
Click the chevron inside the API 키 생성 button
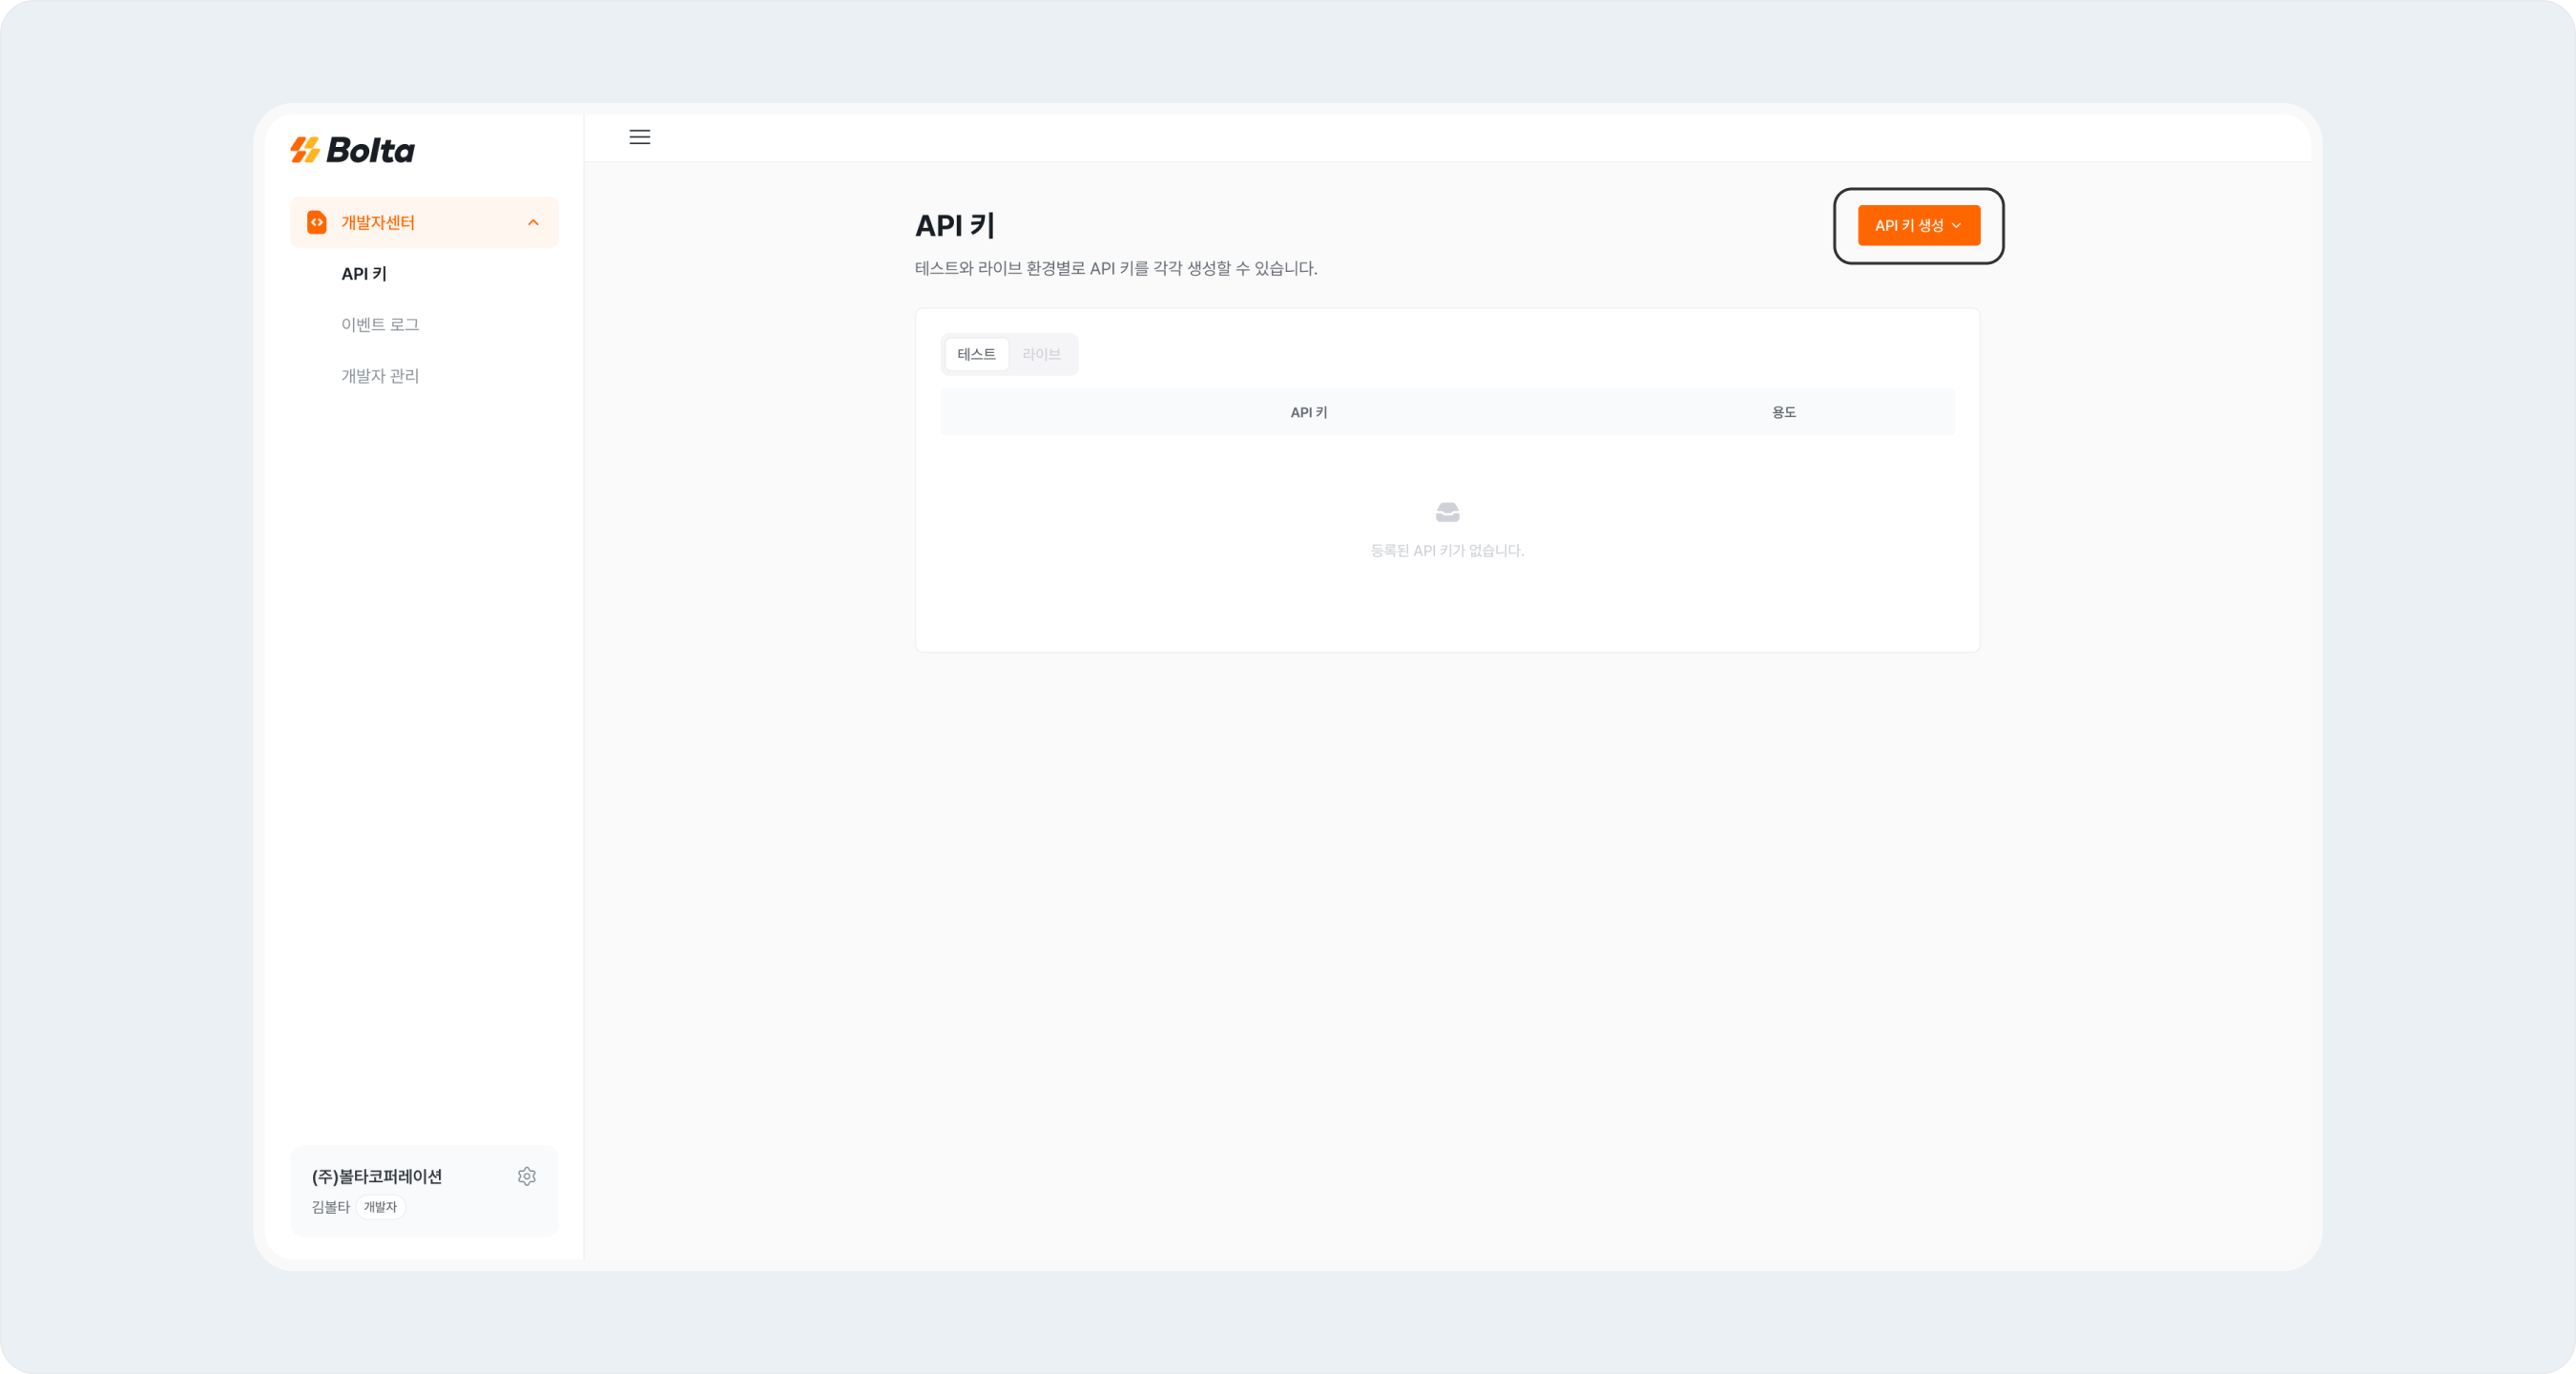1956,226
